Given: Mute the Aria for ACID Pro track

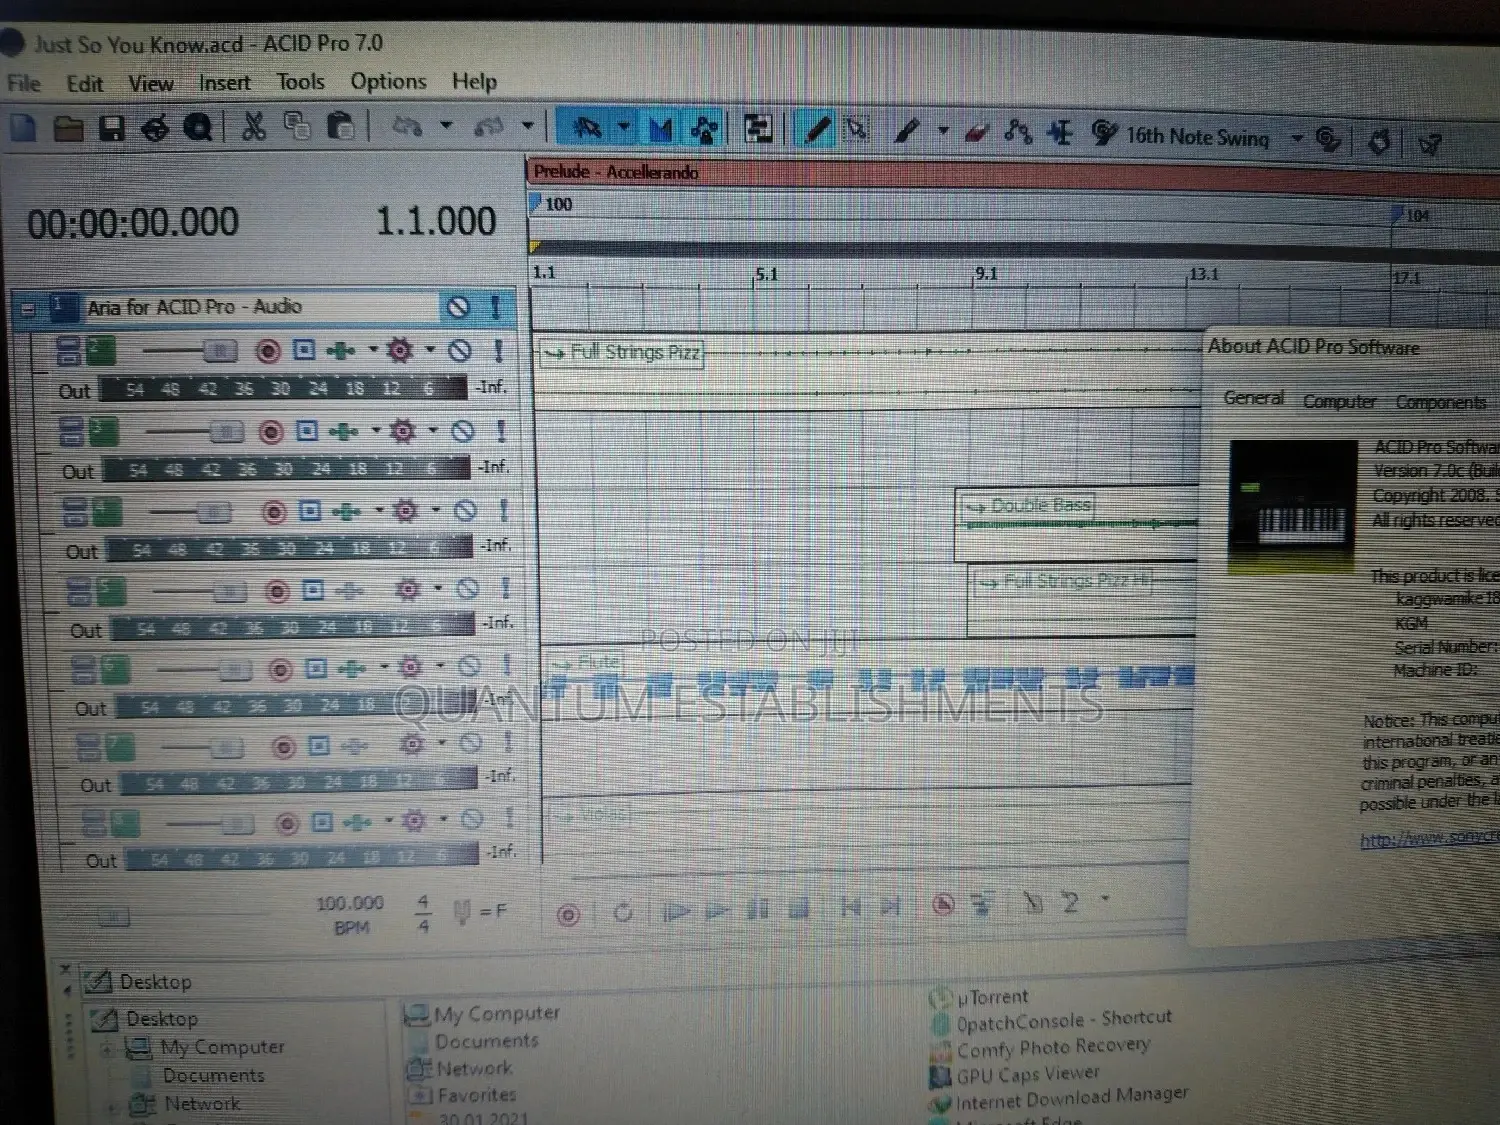Looking at the screenshot, I should [458, 307].
